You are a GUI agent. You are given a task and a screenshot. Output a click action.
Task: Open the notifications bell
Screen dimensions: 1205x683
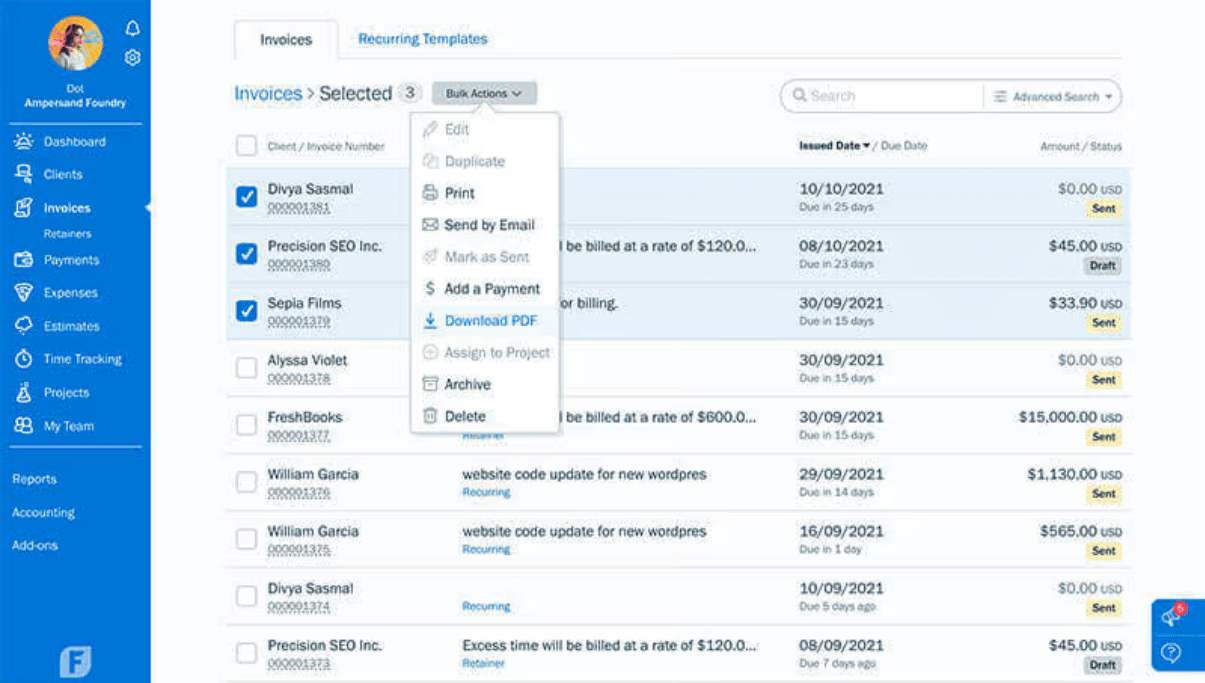tap(133, 28)
